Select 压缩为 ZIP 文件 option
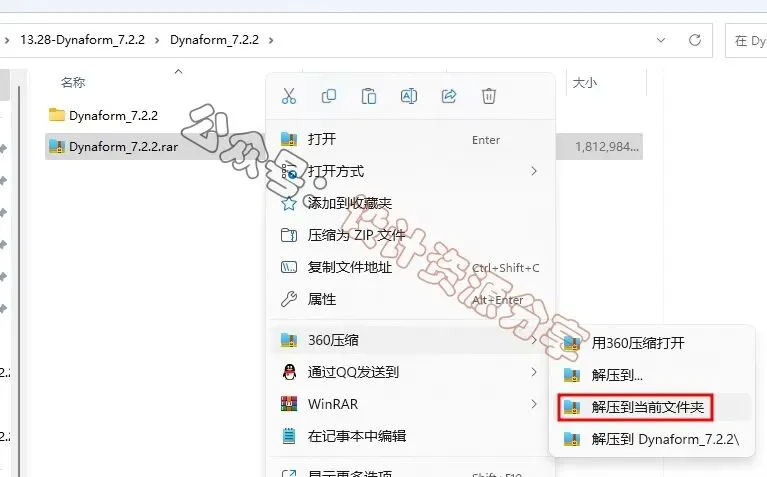This screenshot has height=477, width=767. pos(410,235)
